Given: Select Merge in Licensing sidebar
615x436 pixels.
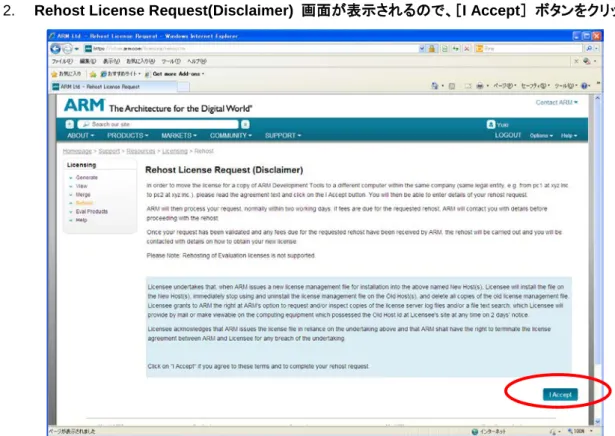Looking at the screenshot, I should [x=83, y=194].
